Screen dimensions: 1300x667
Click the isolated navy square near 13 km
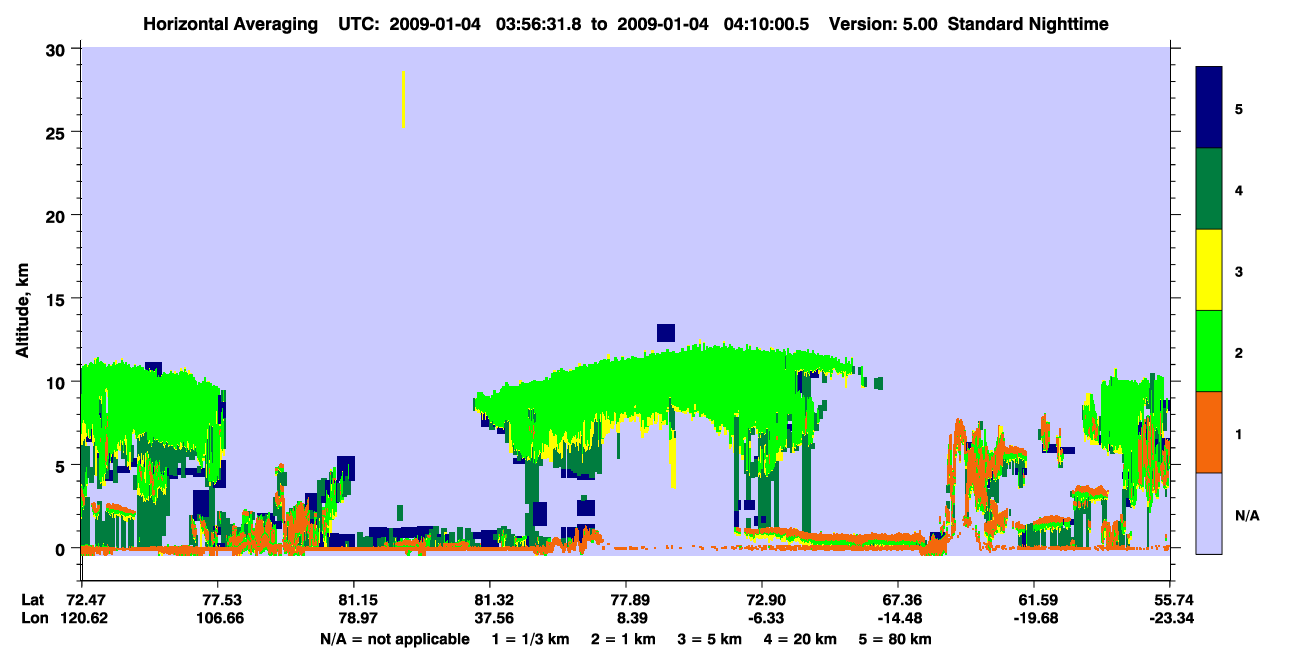point(666,333)
